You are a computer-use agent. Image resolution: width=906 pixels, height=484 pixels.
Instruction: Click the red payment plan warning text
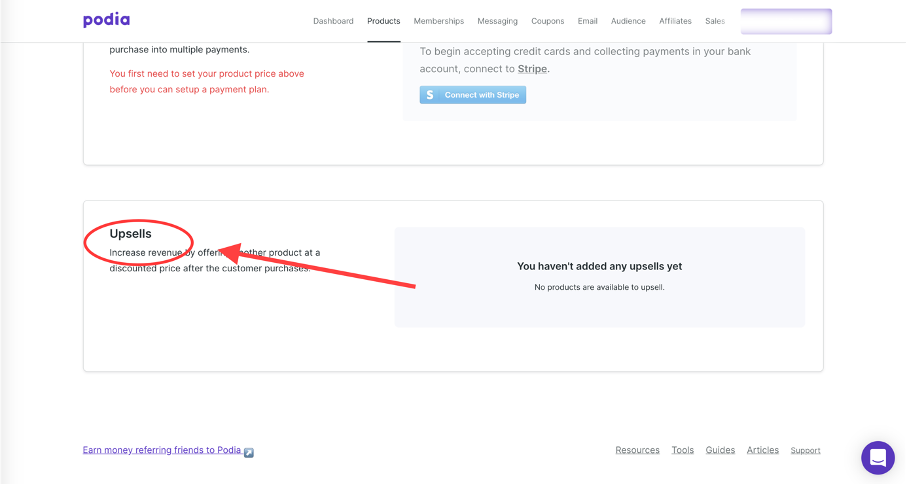(x=207, y=81)
